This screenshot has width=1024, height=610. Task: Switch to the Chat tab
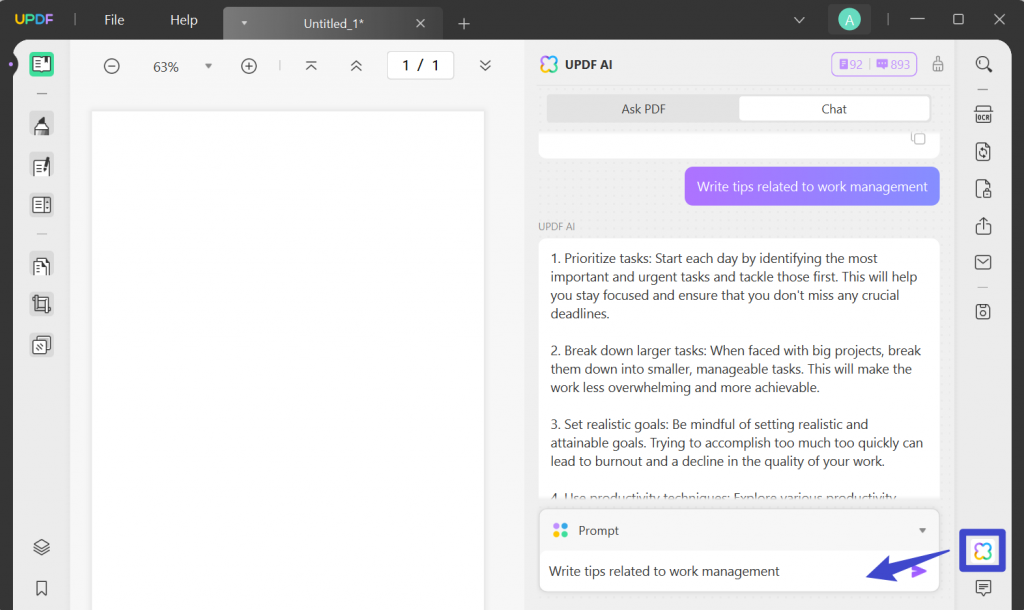[834, 108]
